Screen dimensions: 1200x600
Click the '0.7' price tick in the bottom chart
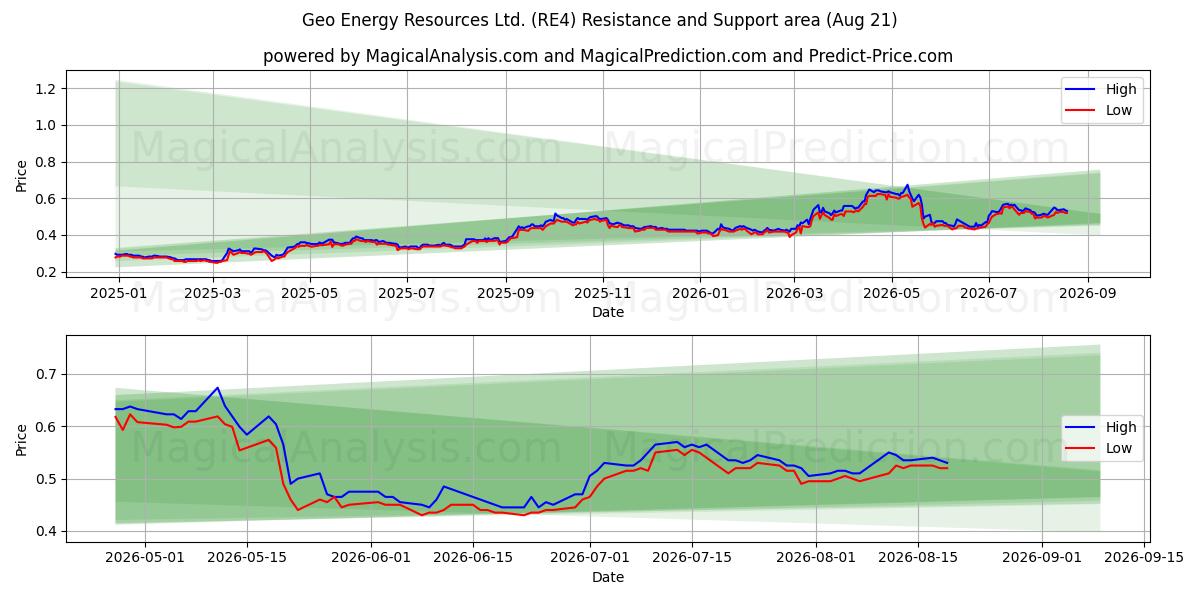pos(47,374)
